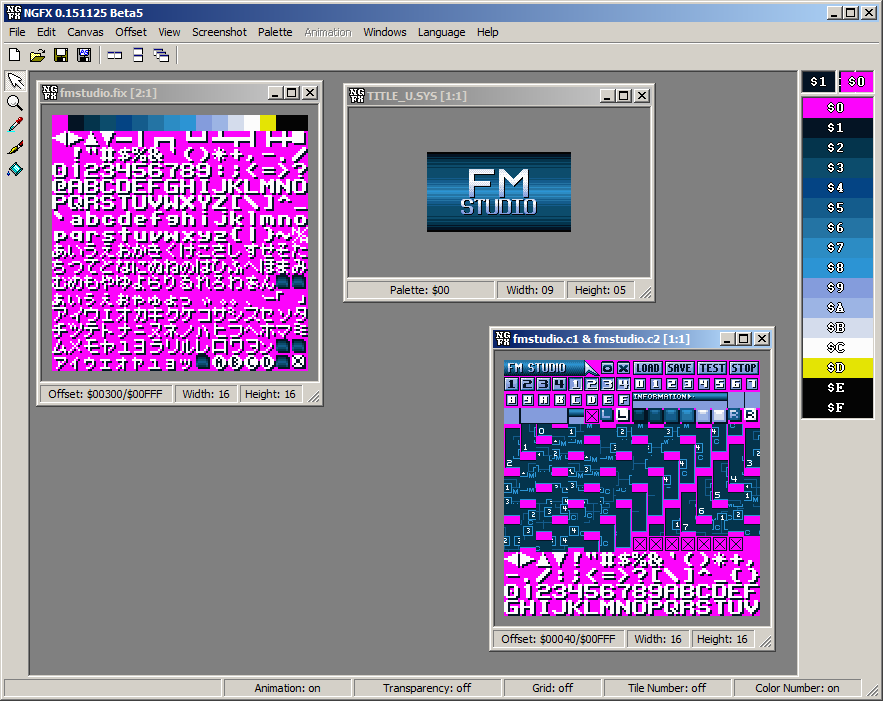The image size is (883, 701).
Task: Open the Edit menu
Action: click(46, 32)
